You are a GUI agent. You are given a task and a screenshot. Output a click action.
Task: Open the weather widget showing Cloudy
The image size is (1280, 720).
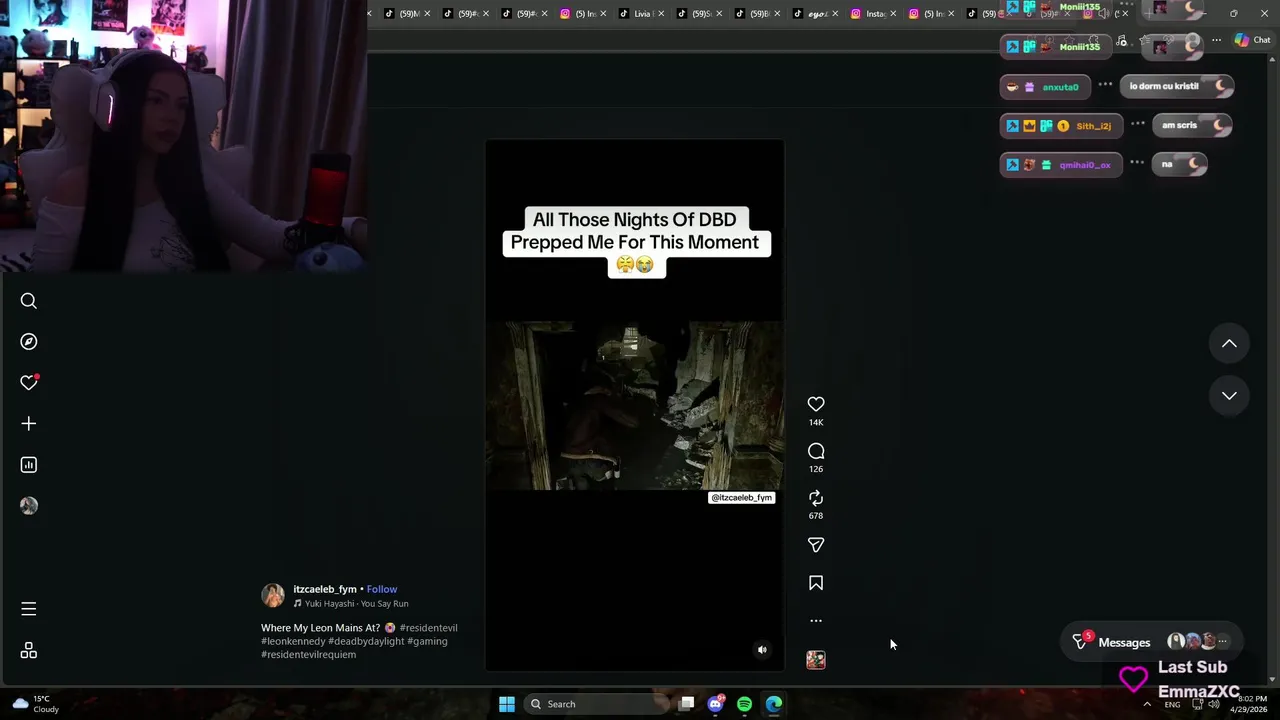[35, 704]
